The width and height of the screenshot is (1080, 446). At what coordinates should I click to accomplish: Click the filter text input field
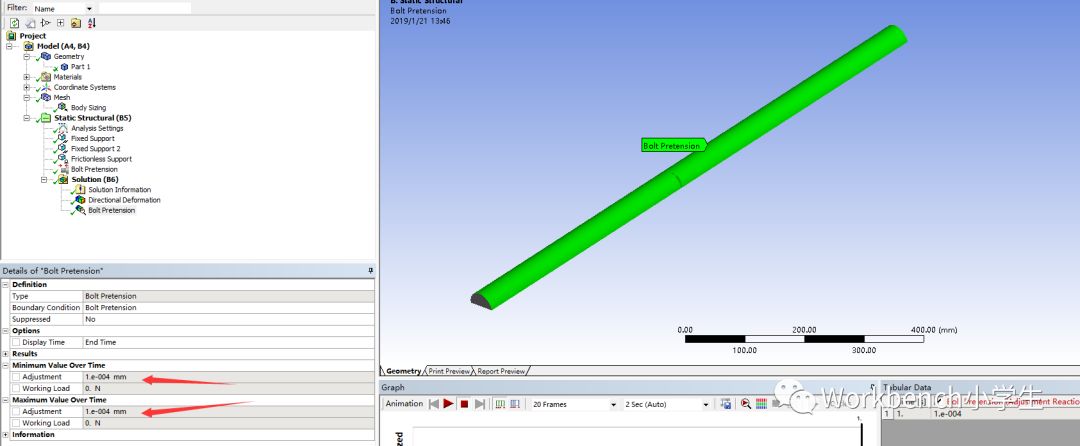click(145, 8)
